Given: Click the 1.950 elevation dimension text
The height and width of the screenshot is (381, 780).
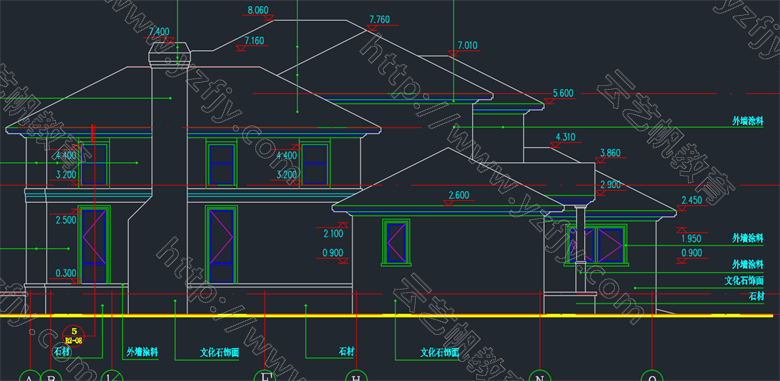Looking at the screenshot, I should [691, 239].
